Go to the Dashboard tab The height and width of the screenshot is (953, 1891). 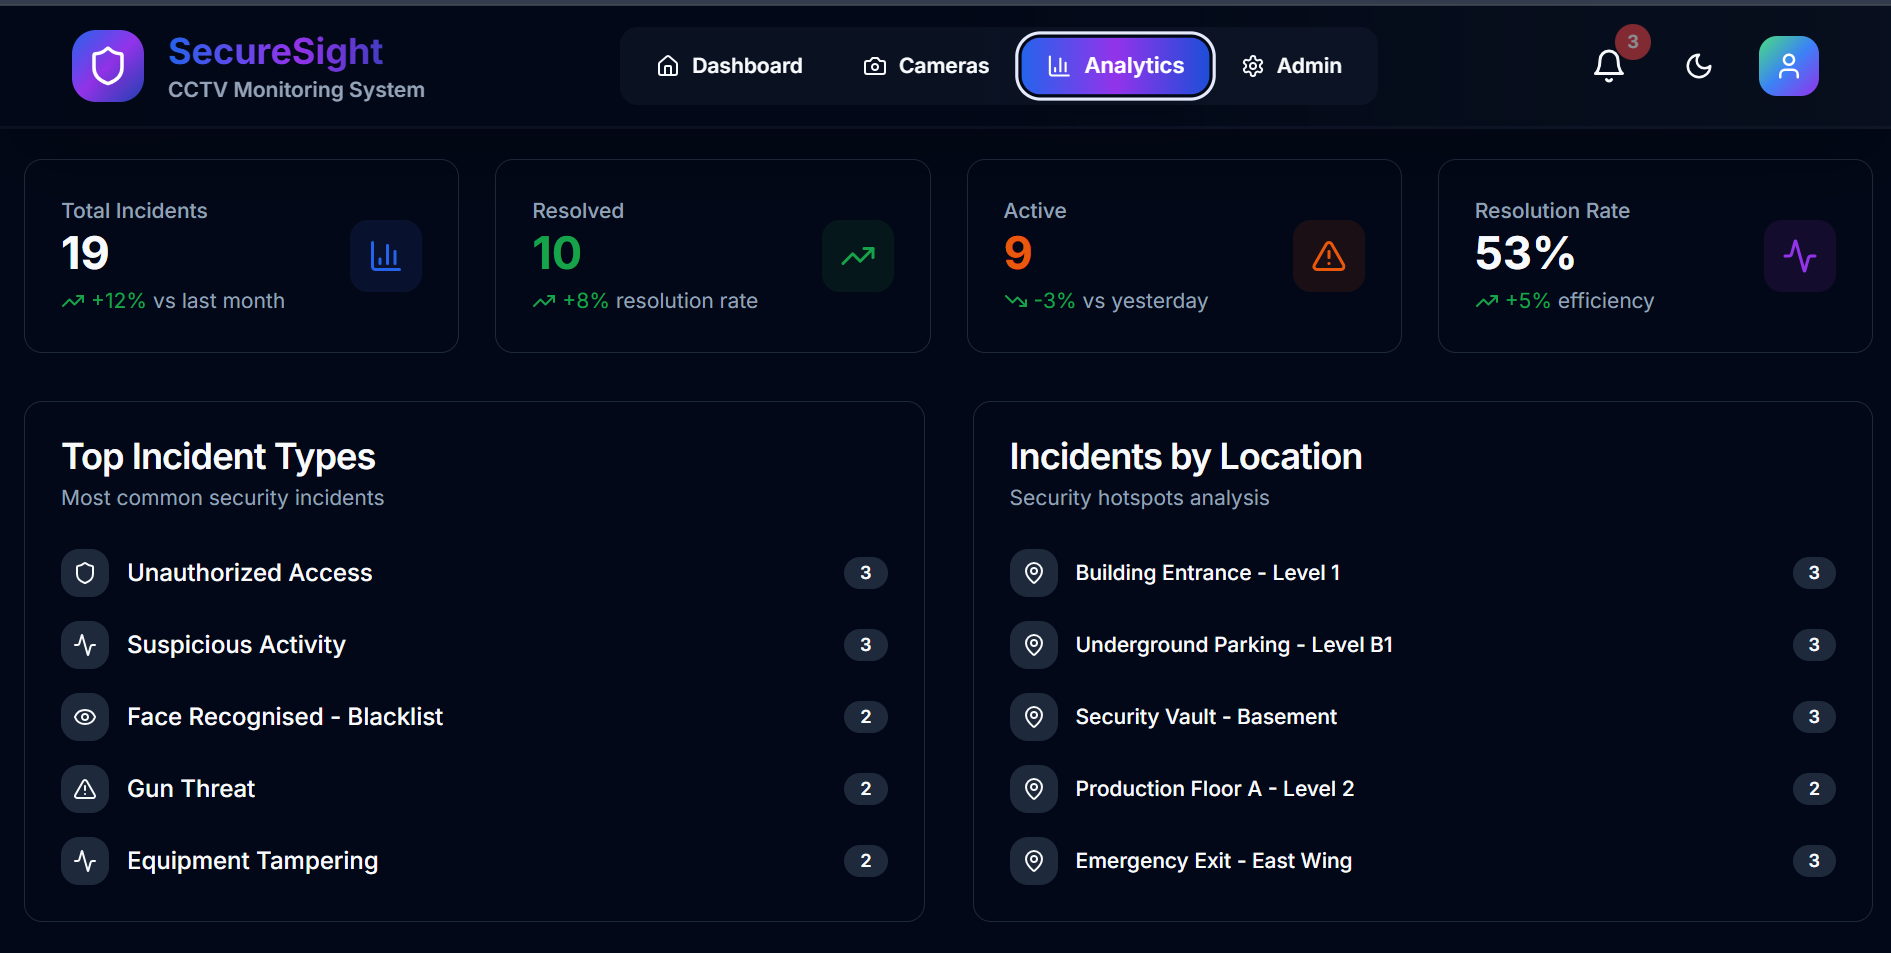coord(729,66)
